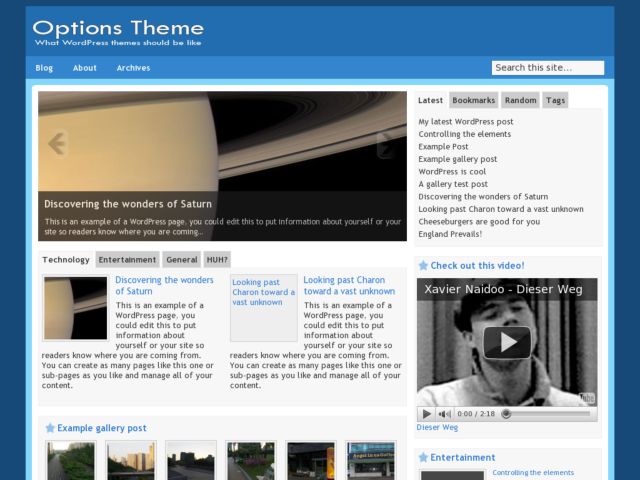Click the Entertainment sidebar section heading

(x=462, y=458)
